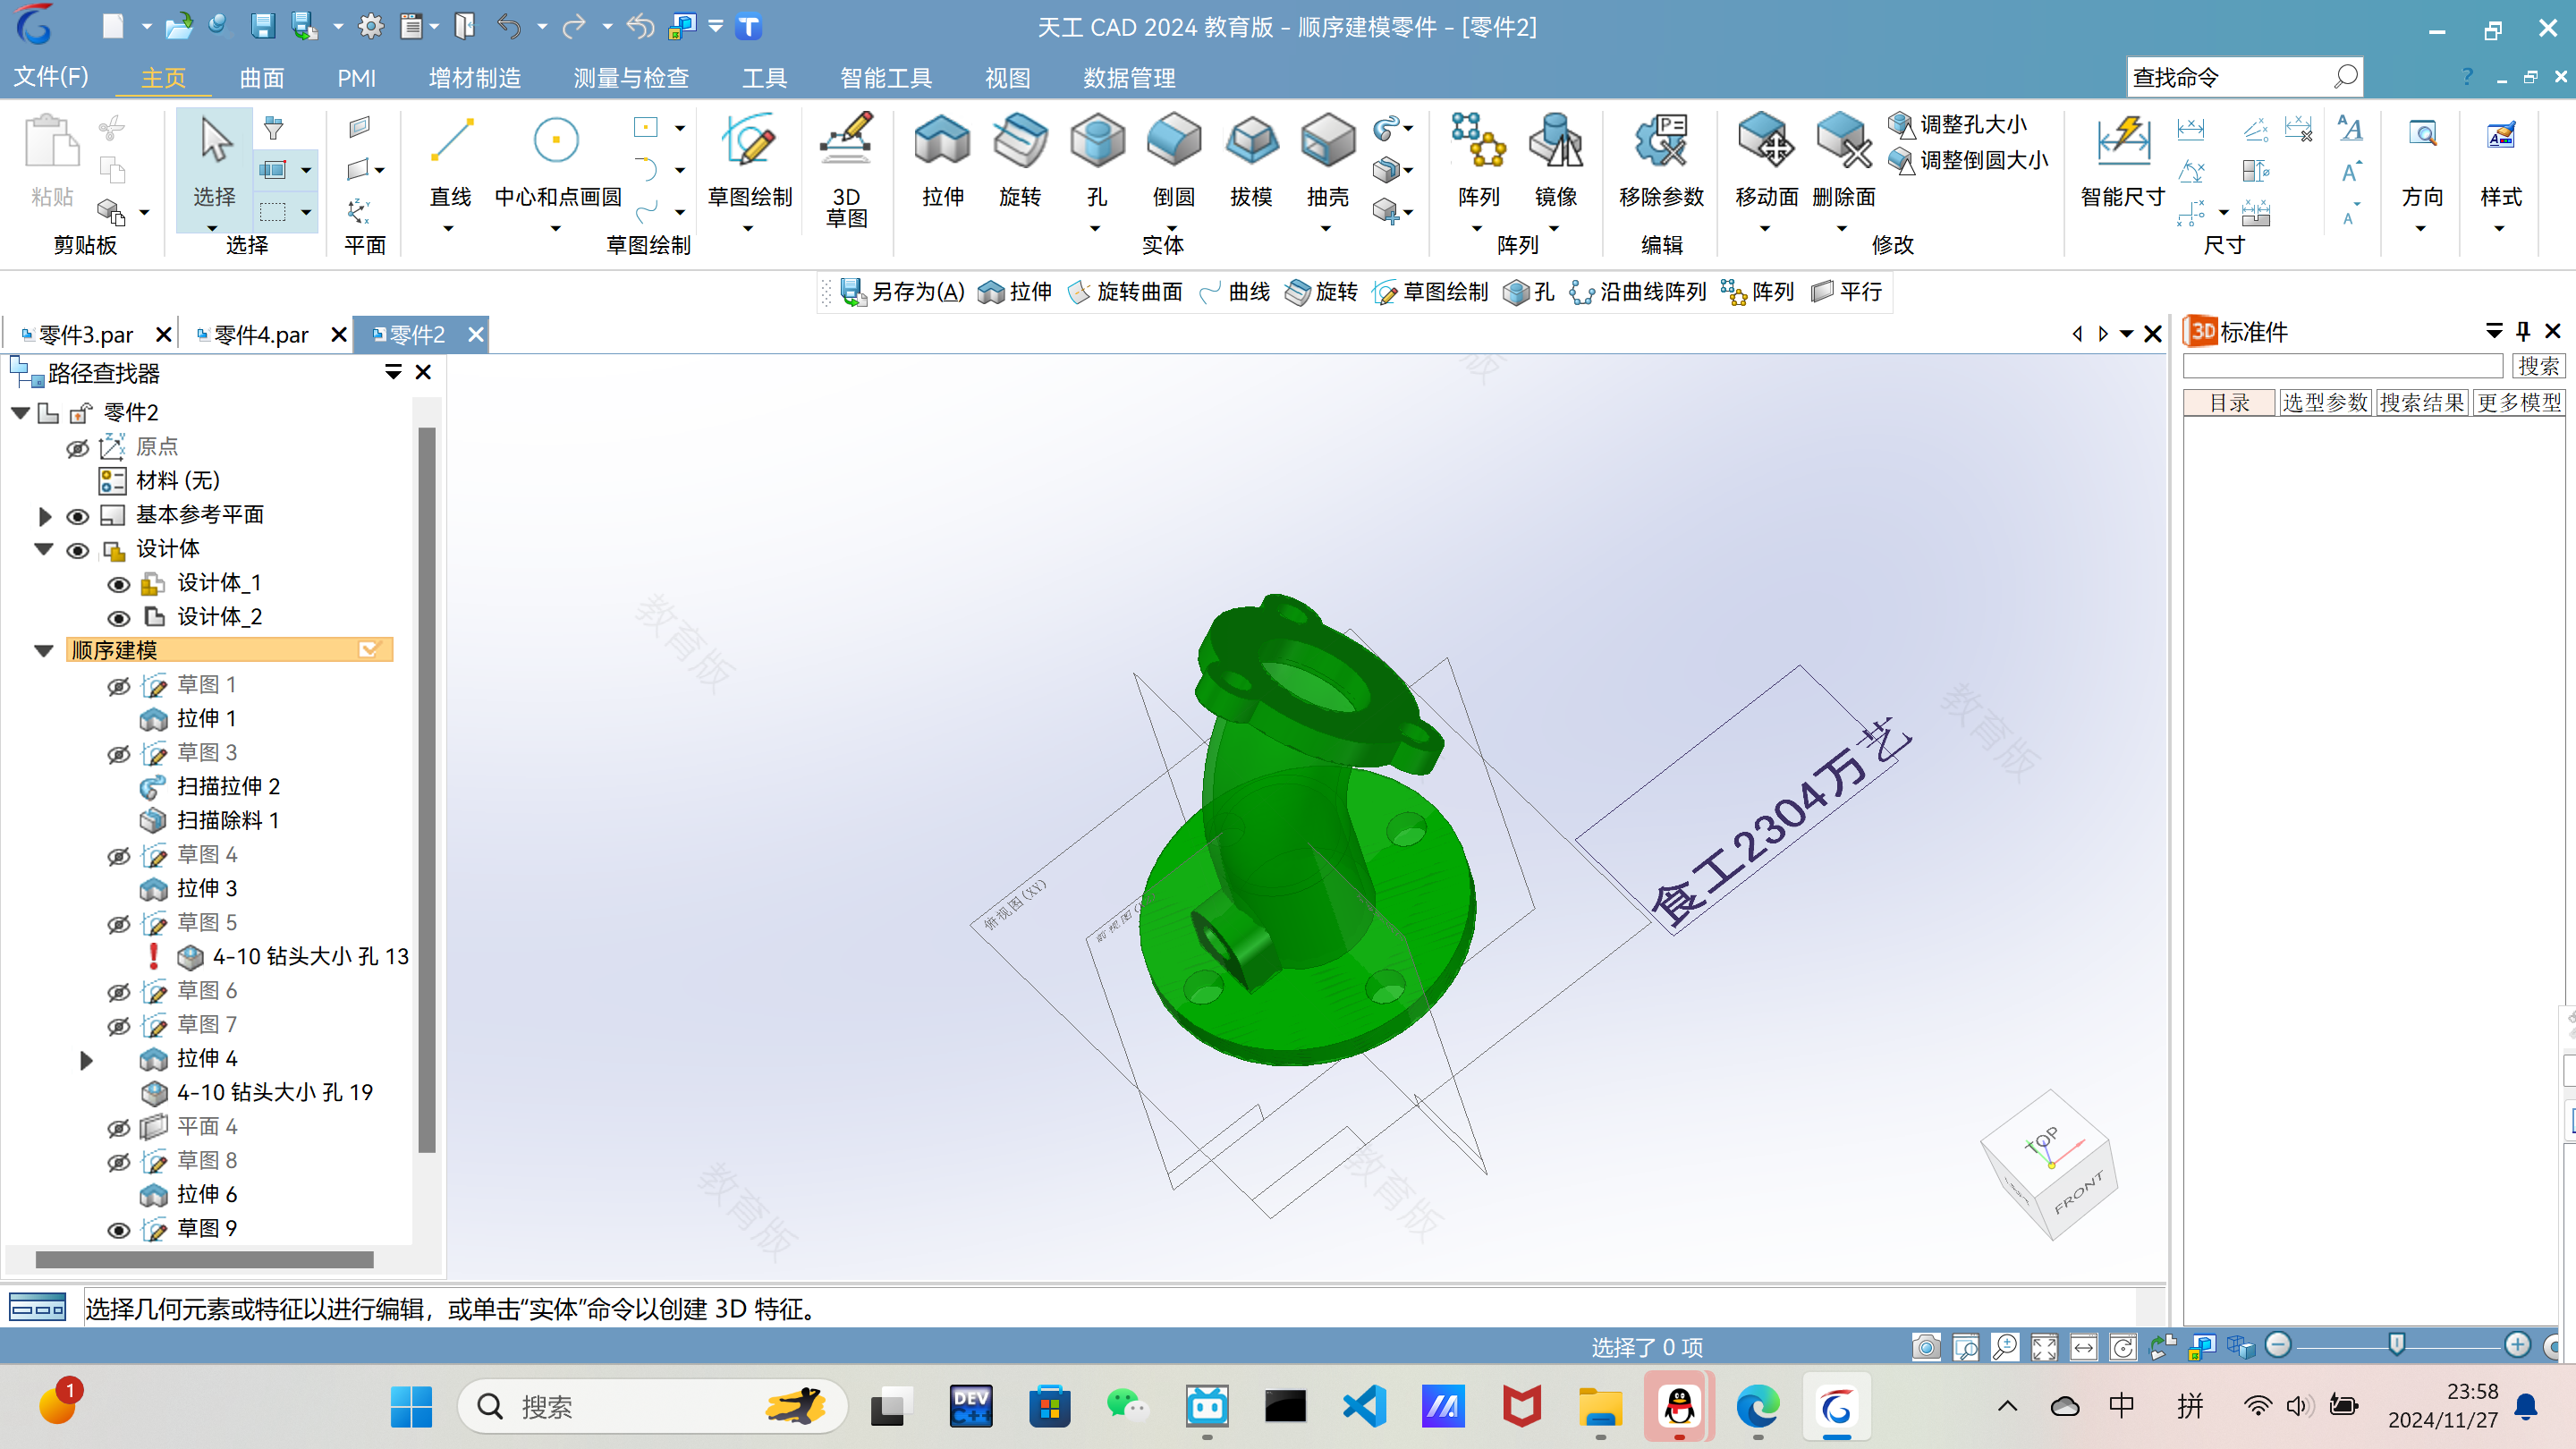Open the 文件(F) menu
The height and width of the screenshot is (1449, 2576).
tap(51, 77)
